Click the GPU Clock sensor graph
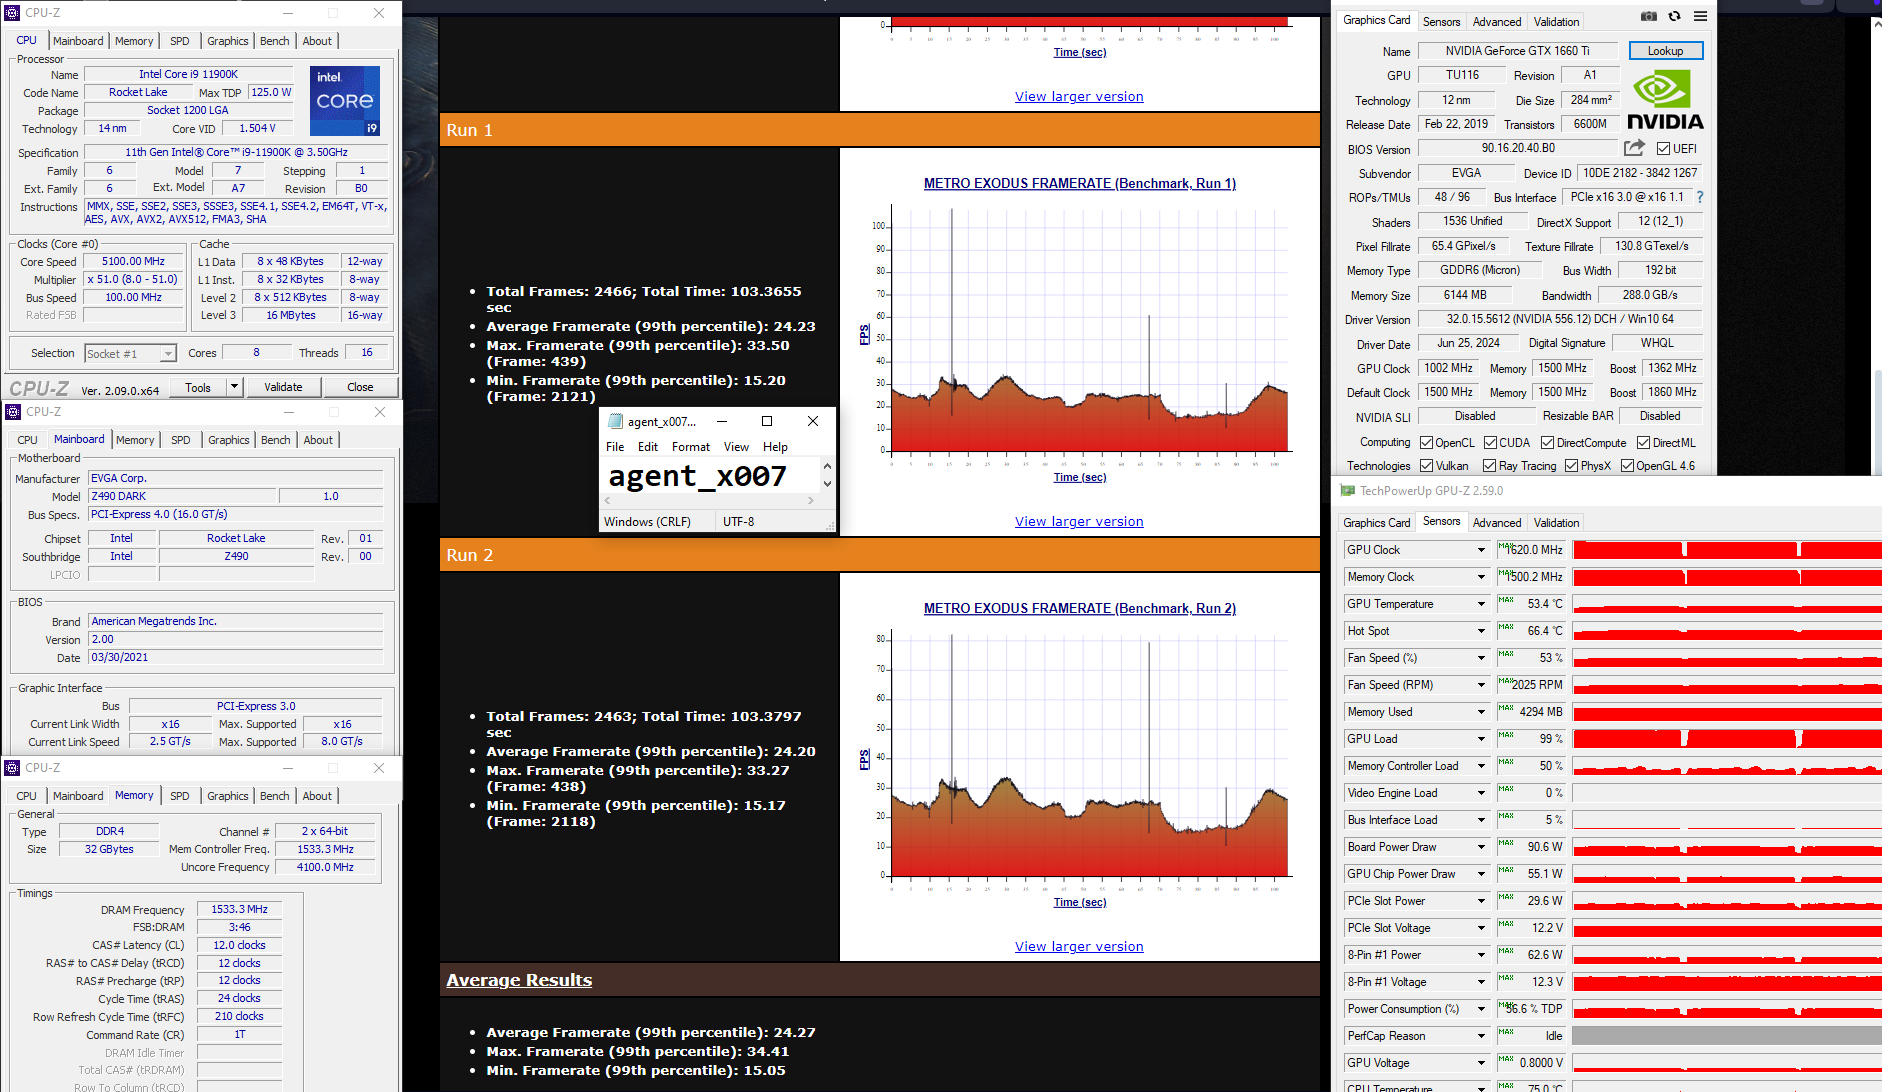The width and height of the screenshot is (1882, 1092). pos(1727,550)
